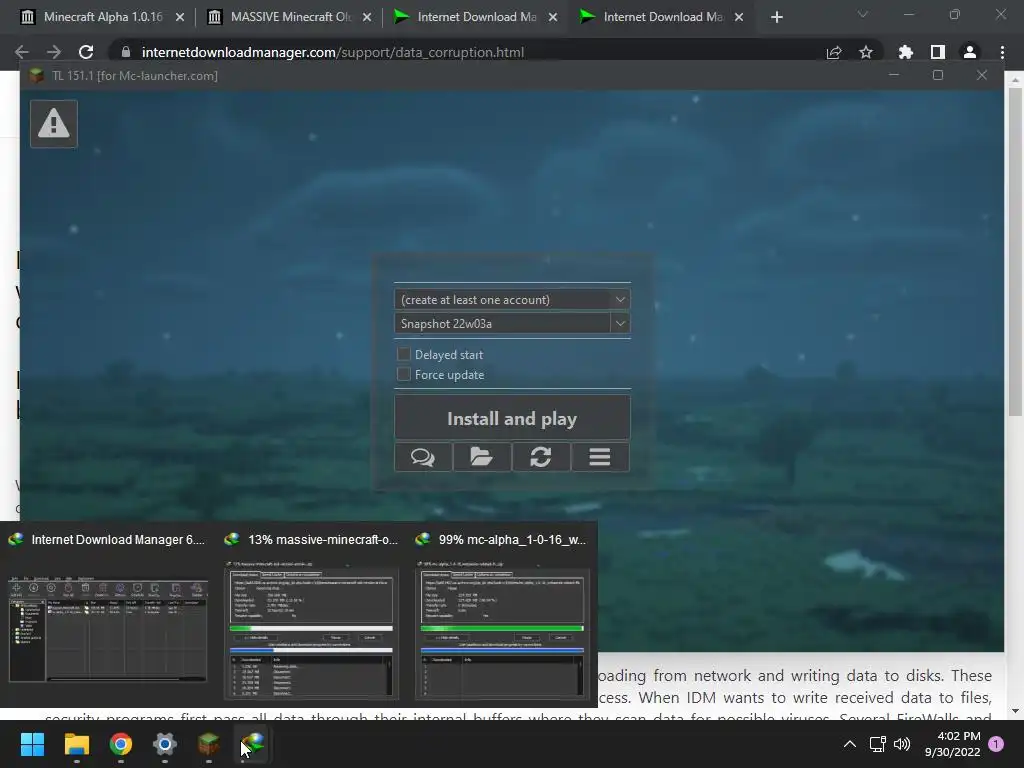The height and width of the screenshot is (768, 1024).
Task: Click the browser back arrow
Action: click(22, 52)
